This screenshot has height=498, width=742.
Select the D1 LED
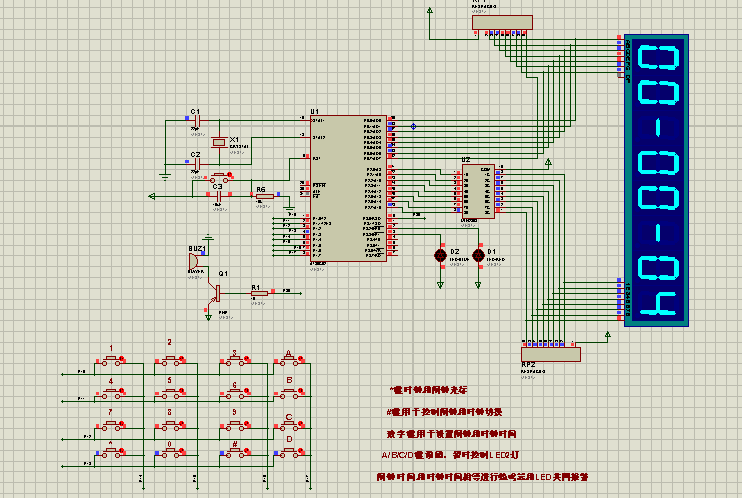click(478, 255)
